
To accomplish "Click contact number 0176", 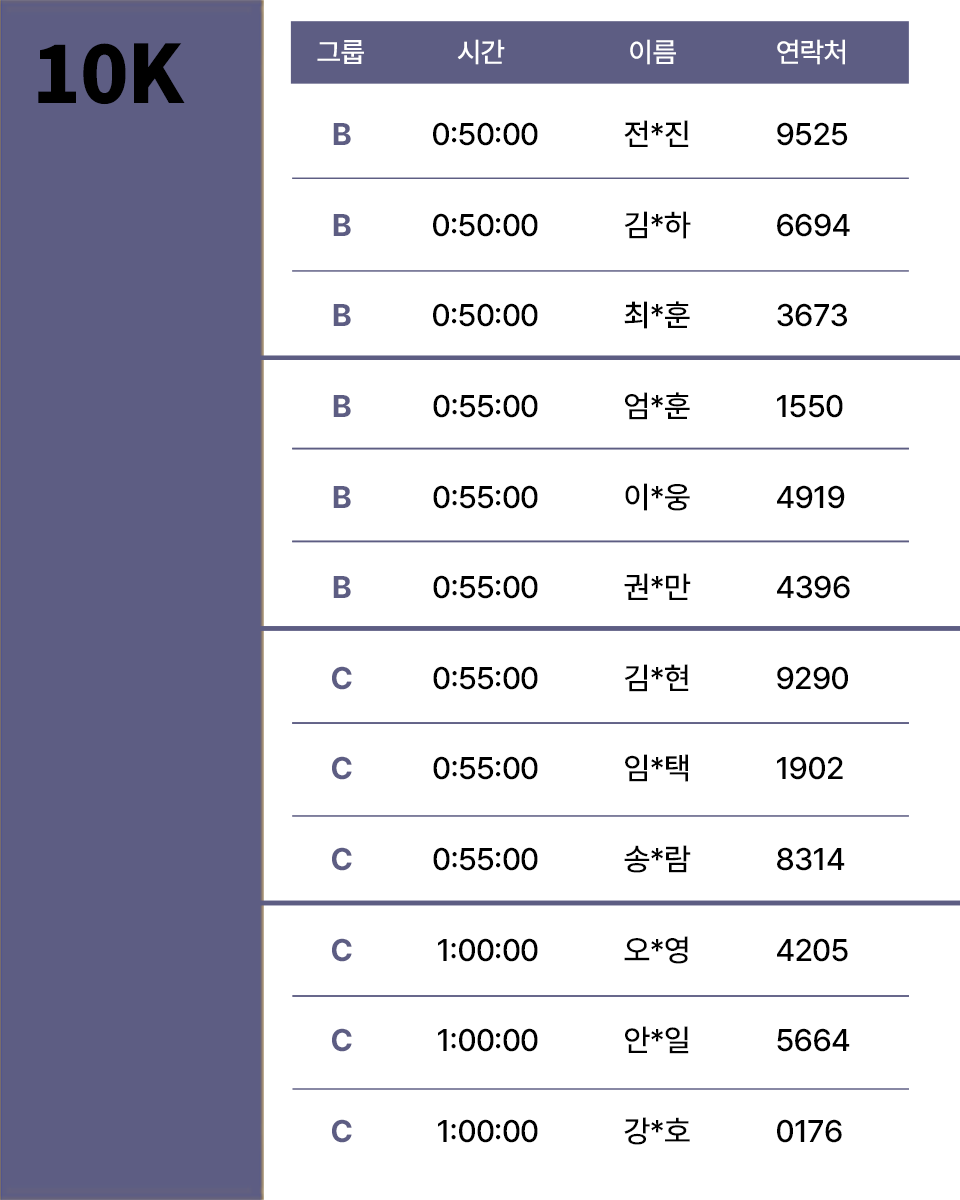I will 809,1131.
